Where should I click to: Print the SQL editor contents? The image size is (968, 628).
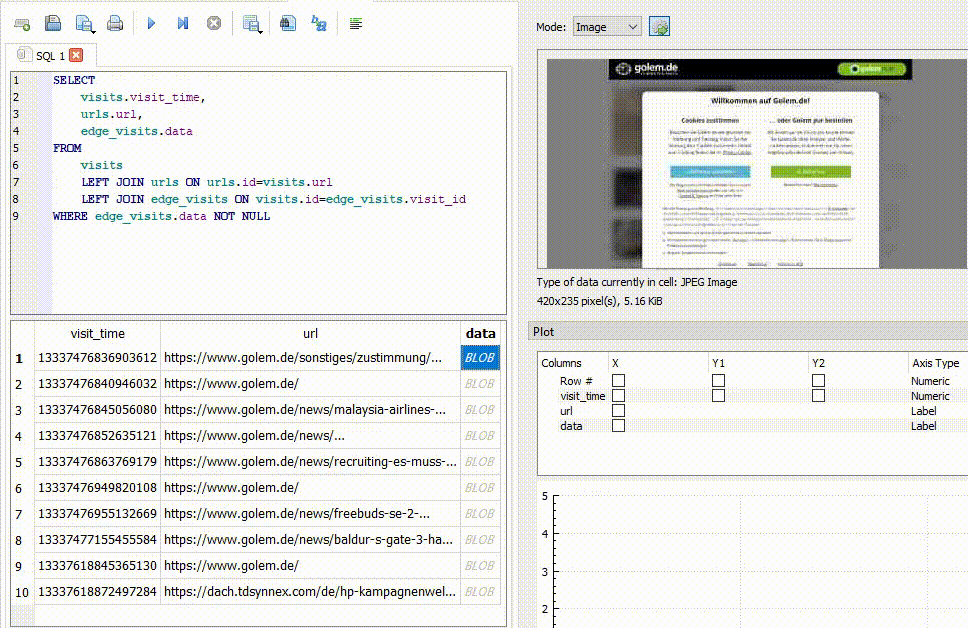click(x=115, y=23)
